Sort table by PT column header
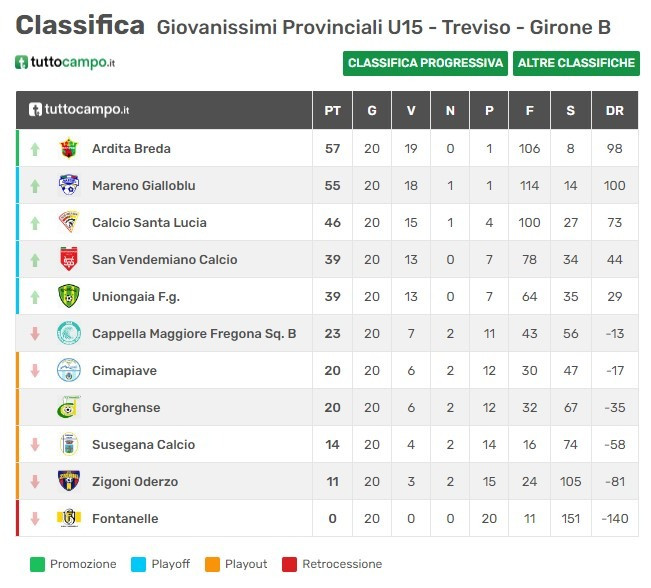The height and width of the screenshot is (588, 651). click(332, 111)
